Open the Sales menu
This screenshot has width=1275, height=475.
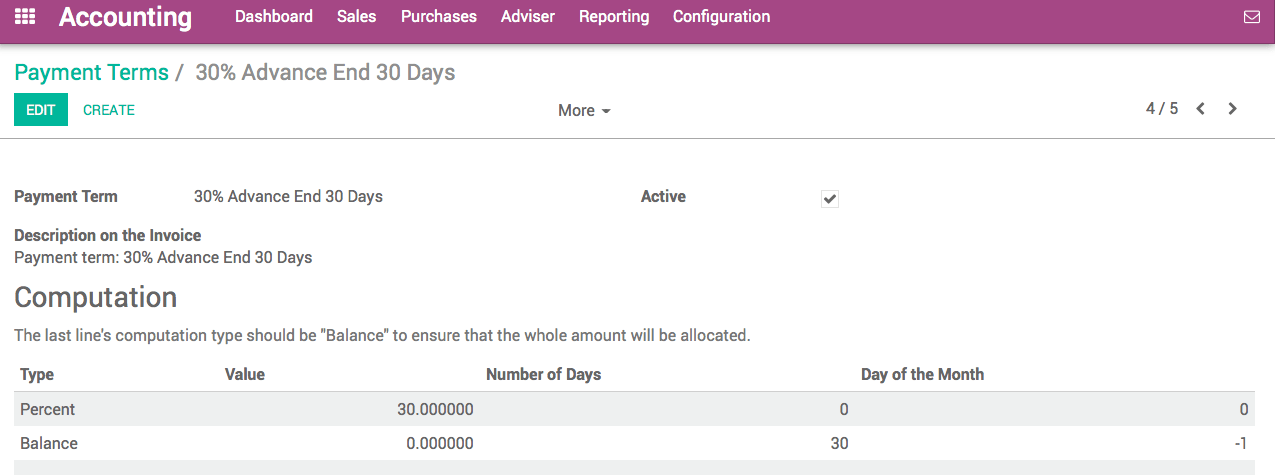click(x=356, y=17)
